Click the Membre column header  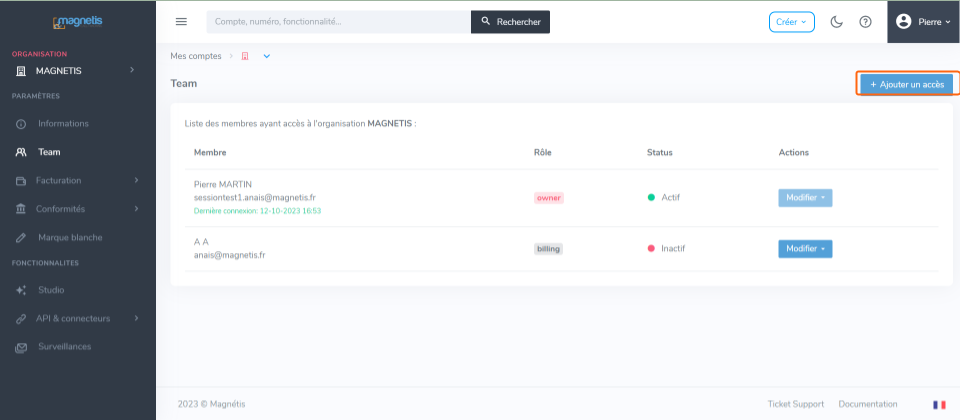210,152
